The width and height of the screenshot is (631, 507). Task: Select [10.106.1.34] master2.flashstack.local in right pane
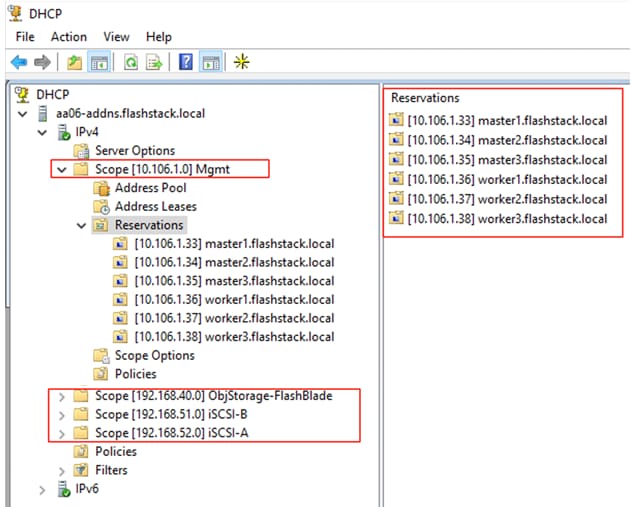[507, 140]
